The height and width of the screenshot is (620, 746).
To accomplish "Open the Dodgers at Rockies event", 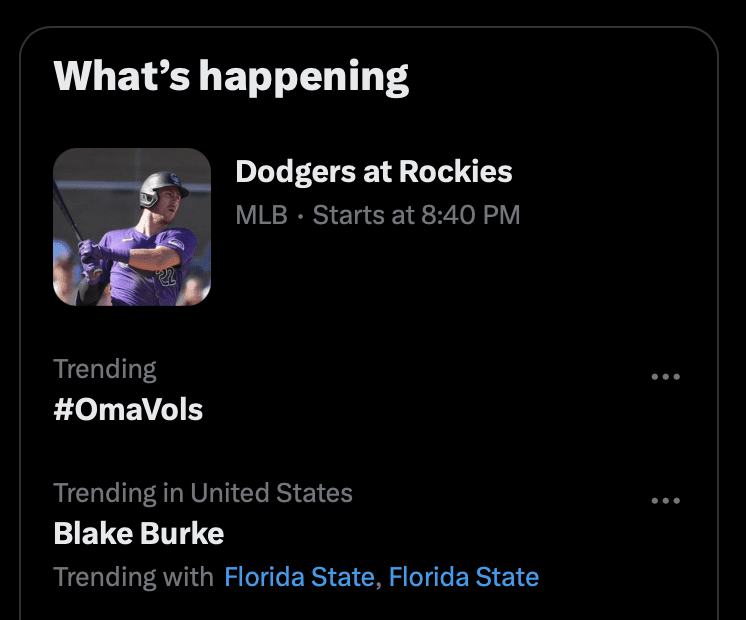I will click(x=373, y=172).
